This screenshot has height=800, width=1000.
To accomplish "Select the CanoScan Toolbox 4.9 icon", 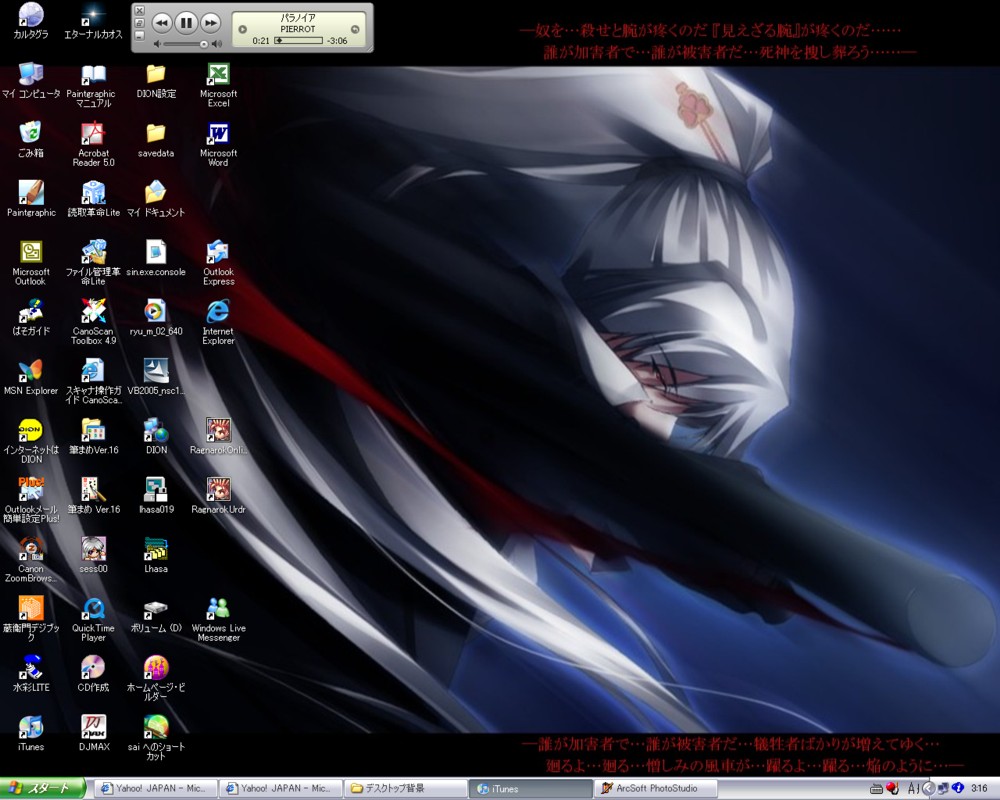I will (x=93, y=322).
